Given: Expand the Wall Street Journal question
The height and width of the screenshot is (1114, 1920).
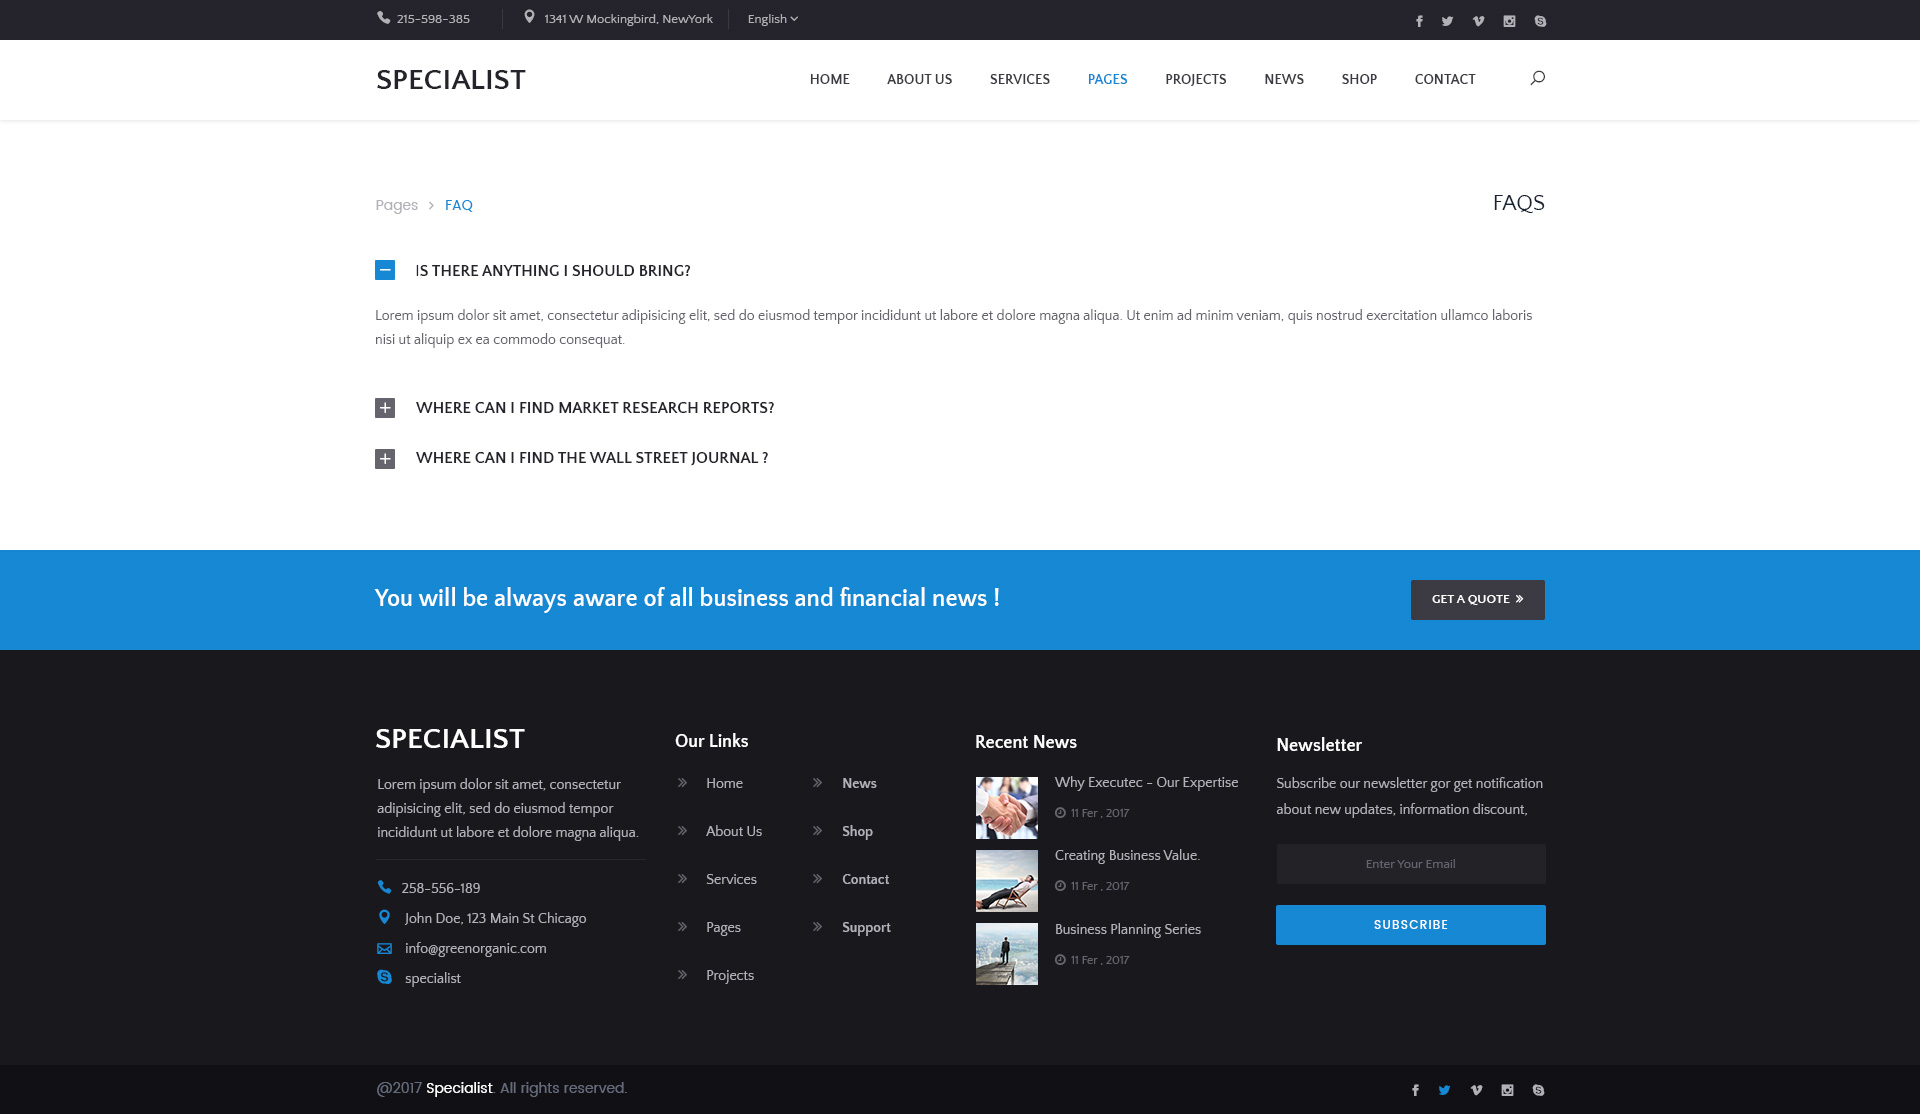Looking at the screenshot, I should 385,459.
